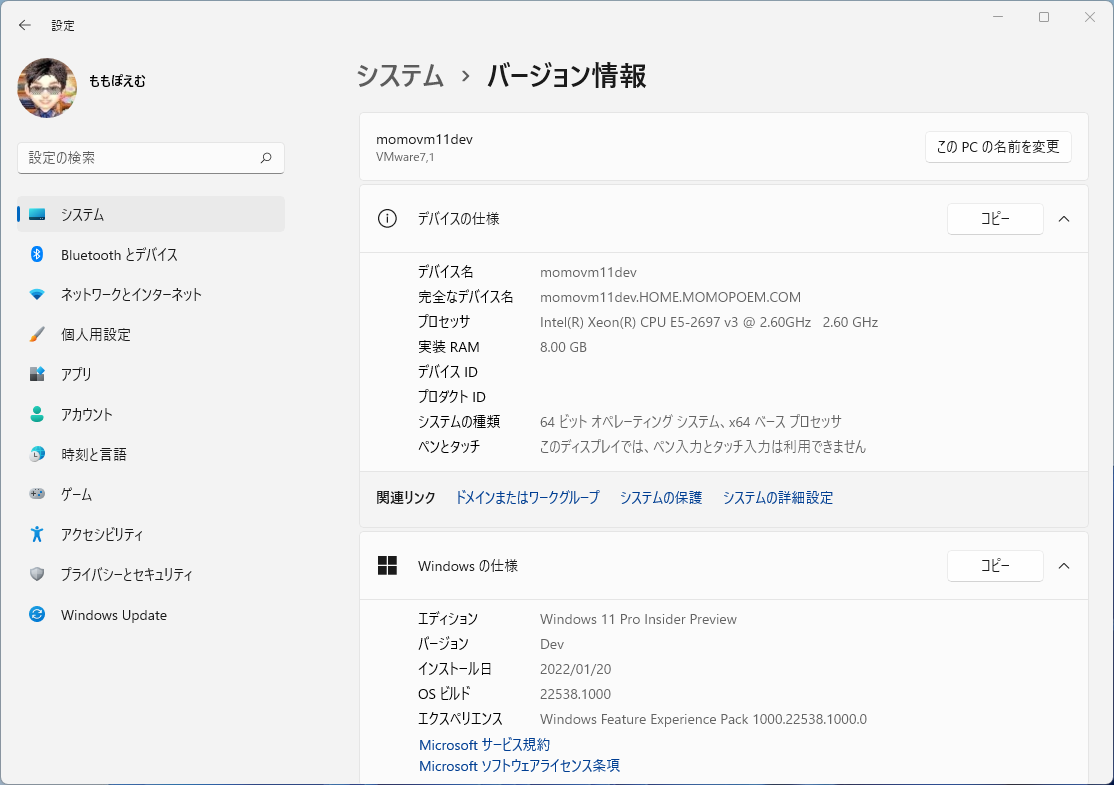Collapse the Windows の仕様 section chevron
Image resolution: width=1114 pixels, height=785 pixels.
[x=1064, y=565]
